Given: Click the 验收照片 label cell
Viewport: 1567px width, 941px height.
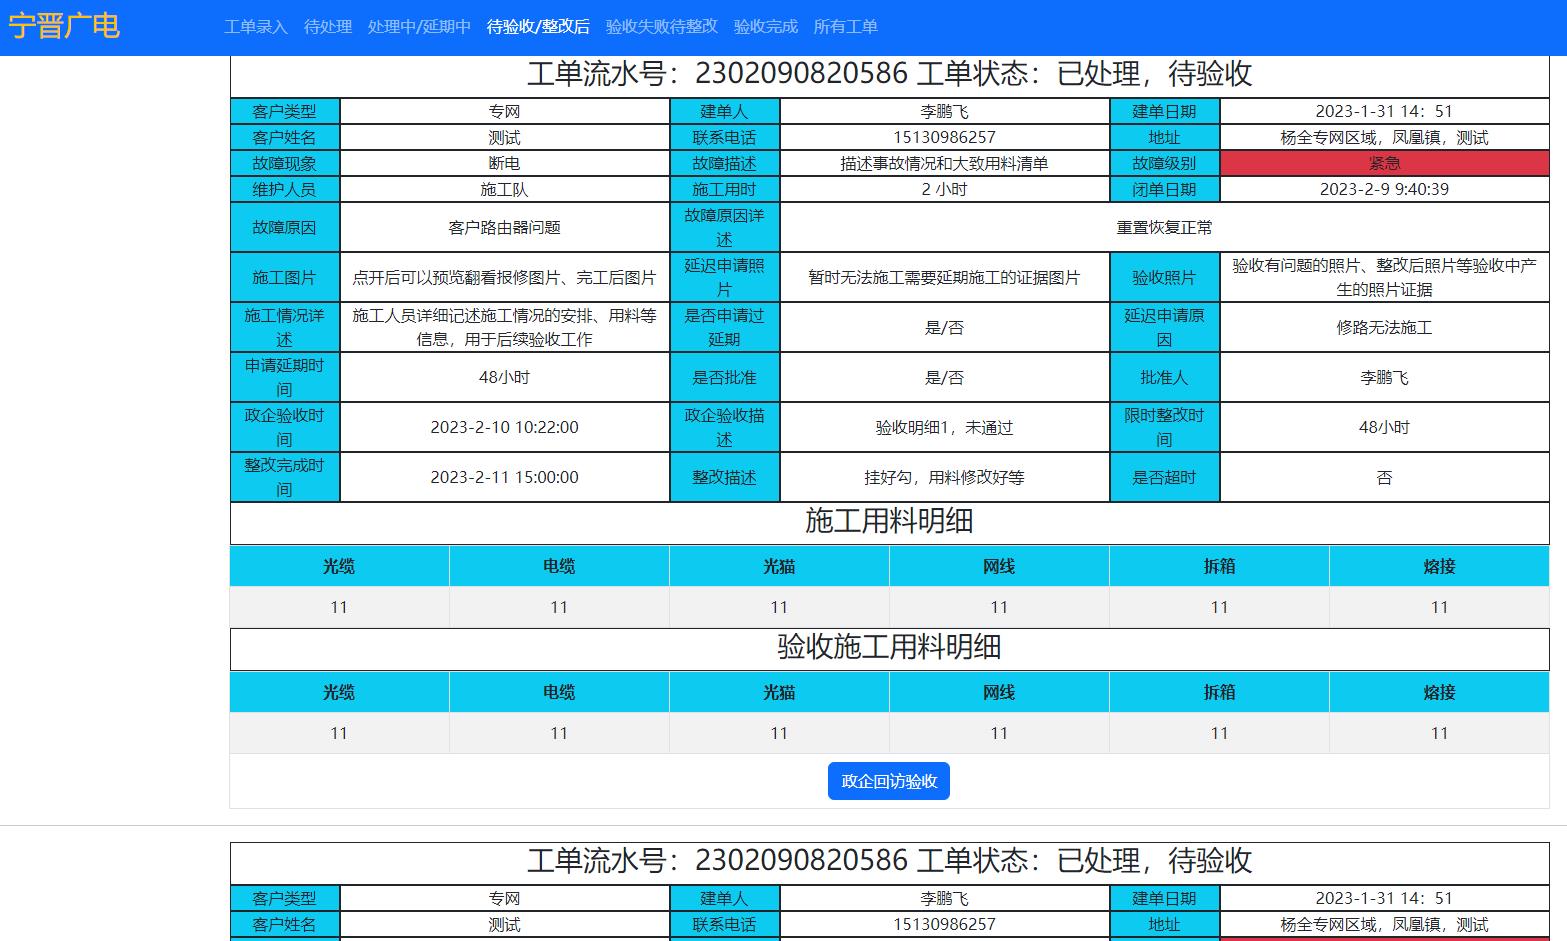Looking at the screenshot, I should (x=1165, y=277).
